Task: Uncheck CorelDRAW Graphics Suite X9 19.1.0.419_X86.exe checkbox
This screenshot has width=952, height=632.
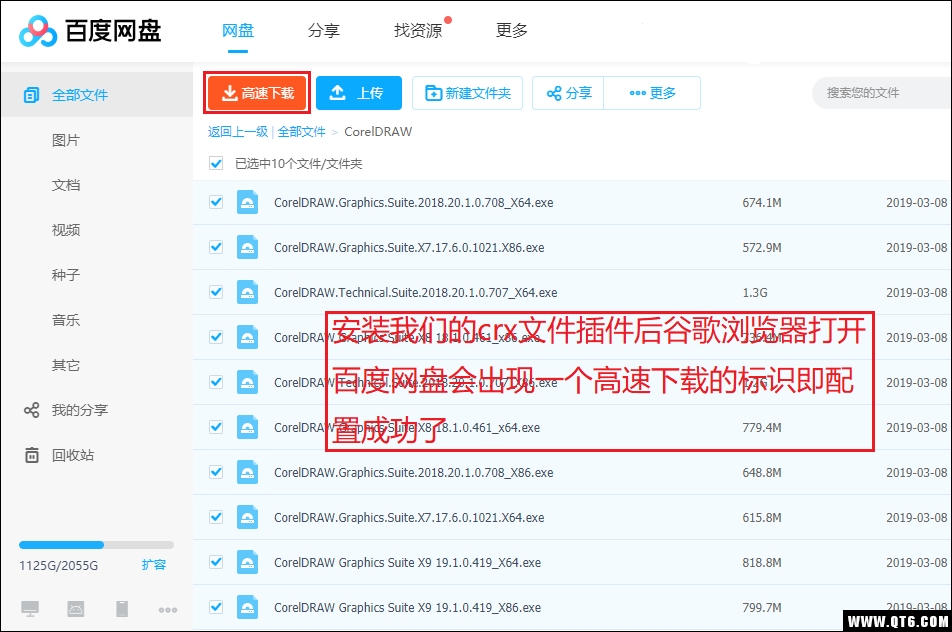Action: (x=216, y=607)
